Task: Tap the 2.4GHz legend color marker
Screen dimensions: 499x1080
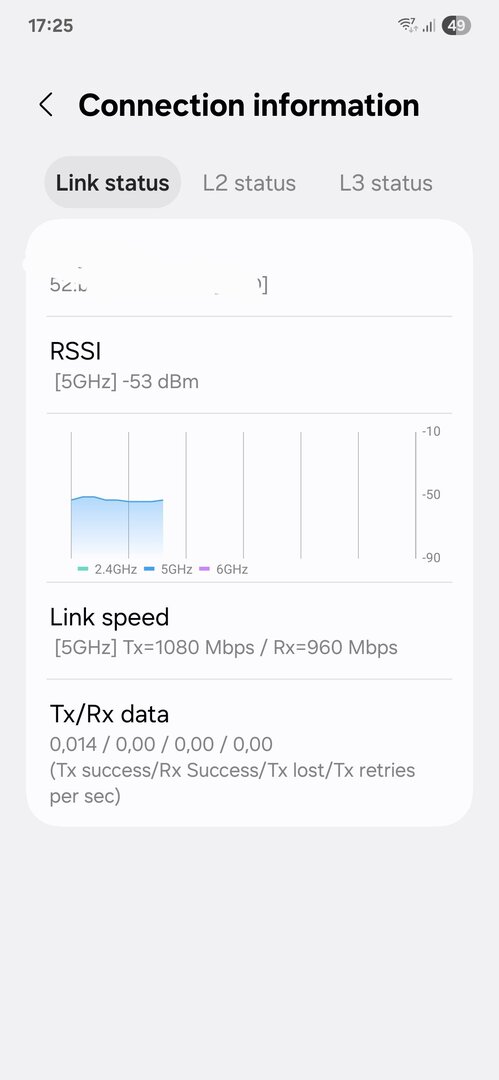Action: click(x=83, y=569)
